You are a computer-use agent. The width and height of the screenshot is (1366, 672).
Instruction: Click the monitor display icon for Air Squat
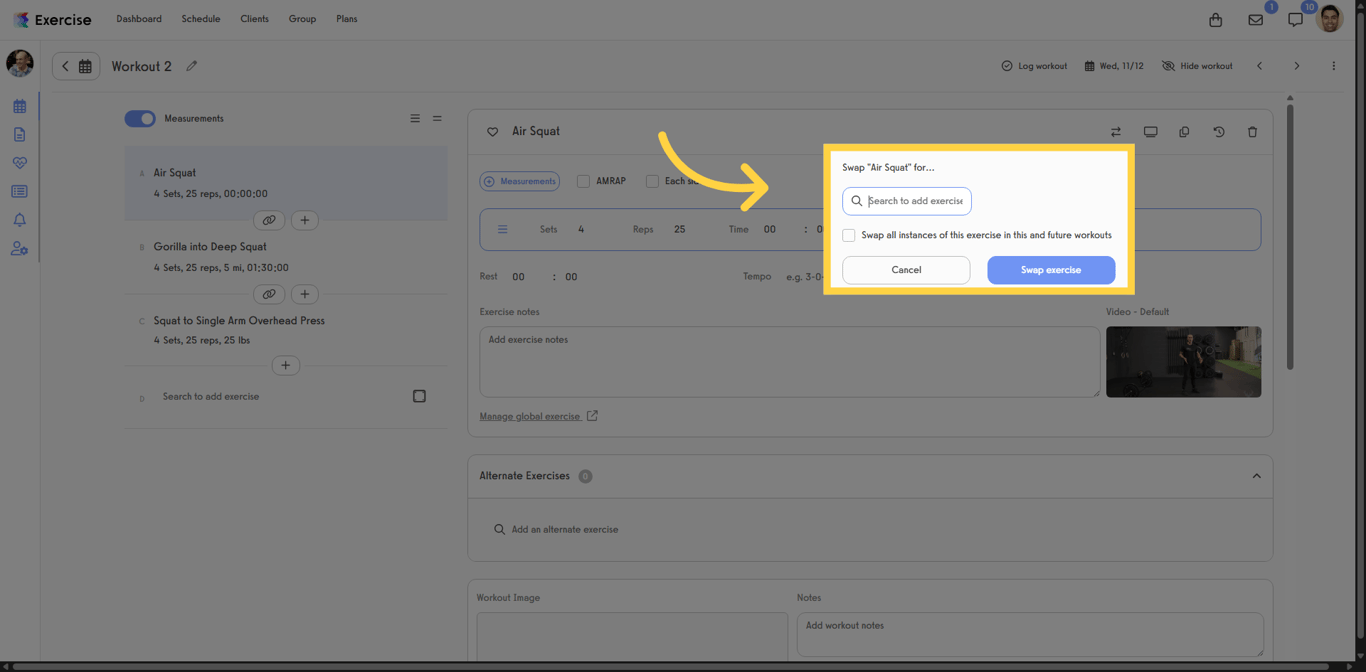(1150, 132)
